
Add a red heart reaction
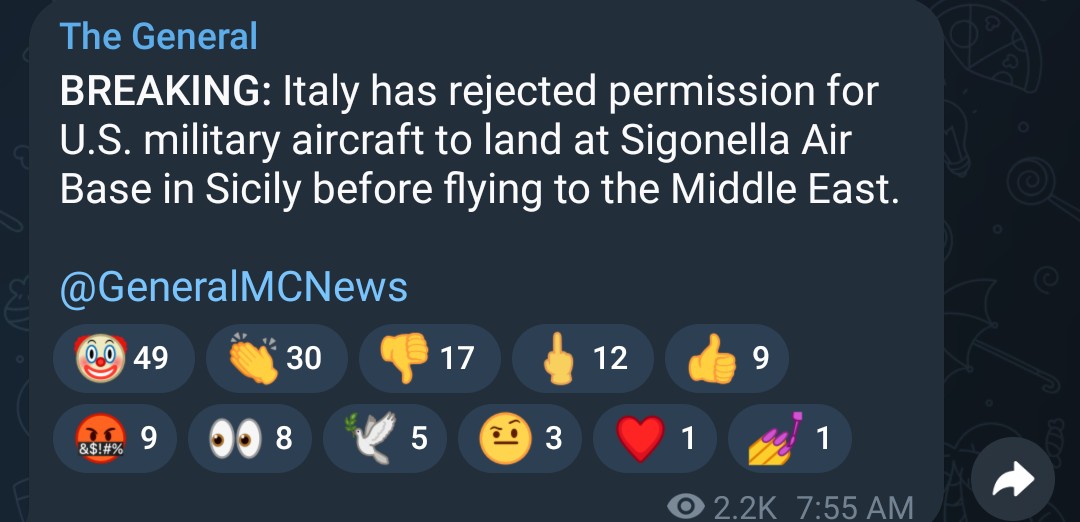coord(654,437)
